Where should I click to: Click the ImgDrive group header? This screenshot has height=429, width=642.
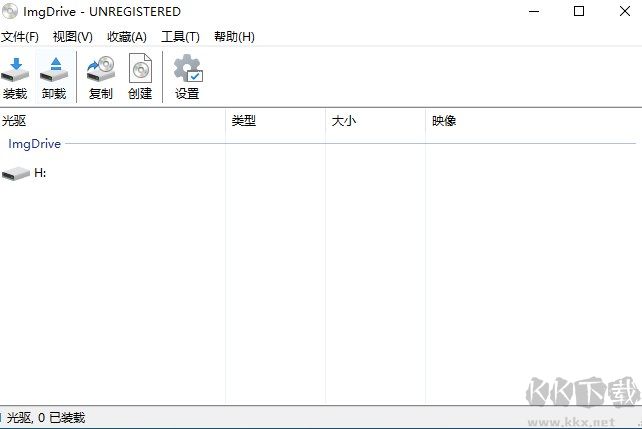pyautogui.click(x=35, y=144)
